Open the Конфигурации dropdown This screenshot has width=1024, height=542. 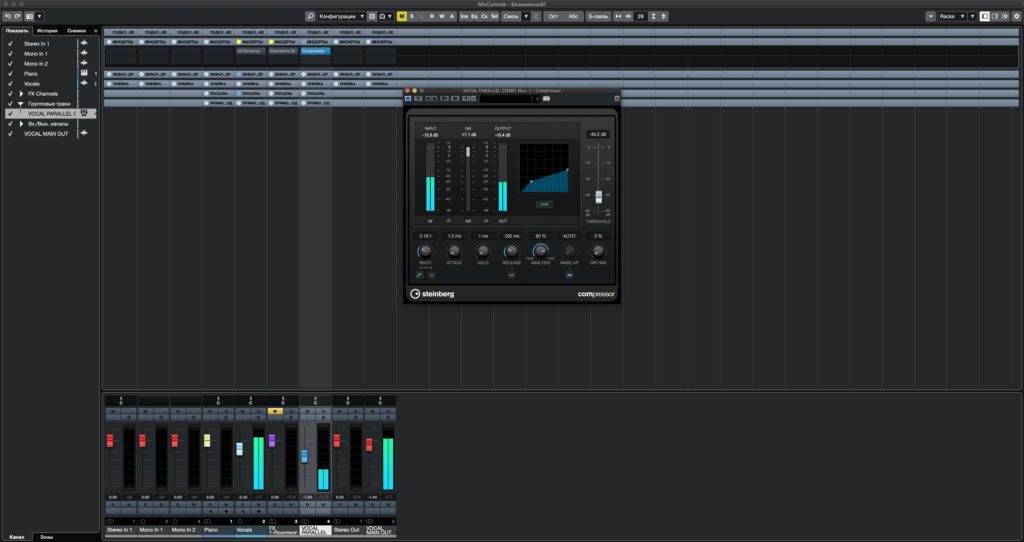click(x=342, y=16)
